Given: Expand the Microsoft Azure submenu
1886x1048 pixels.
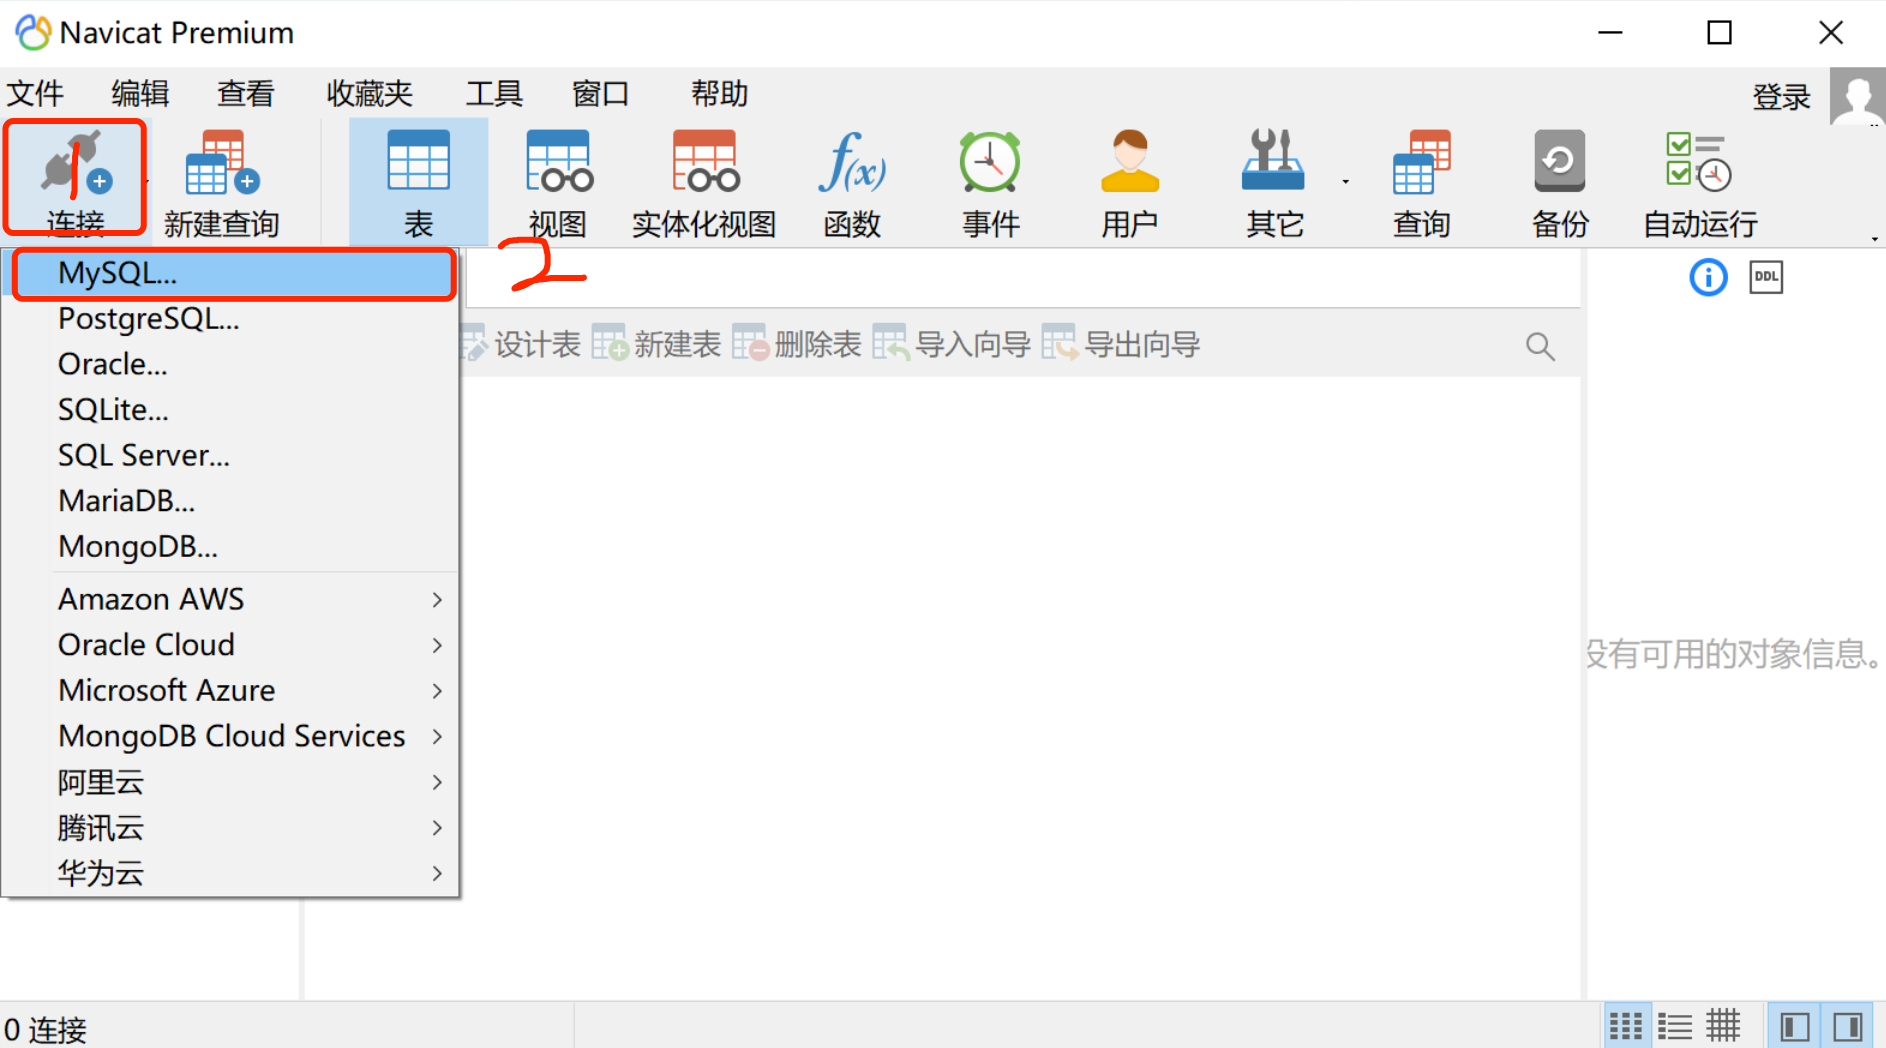Looking at the screenshot, I should (230, 691).
